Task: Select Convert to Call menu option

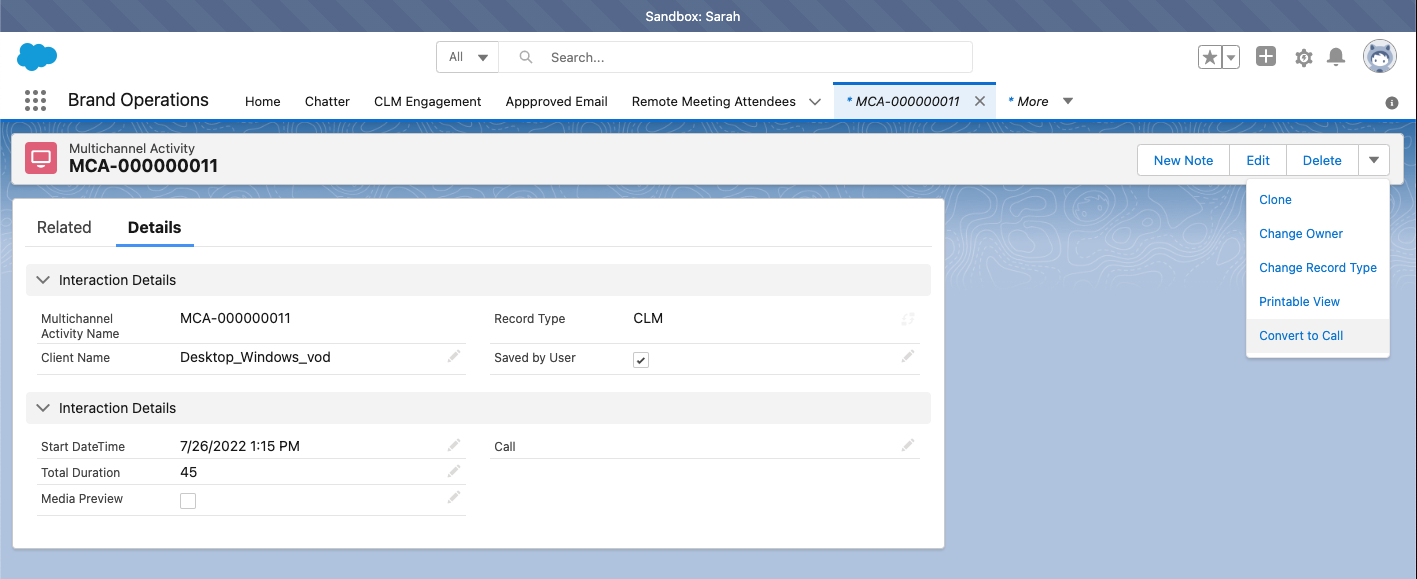Action: click(1301, 336)
